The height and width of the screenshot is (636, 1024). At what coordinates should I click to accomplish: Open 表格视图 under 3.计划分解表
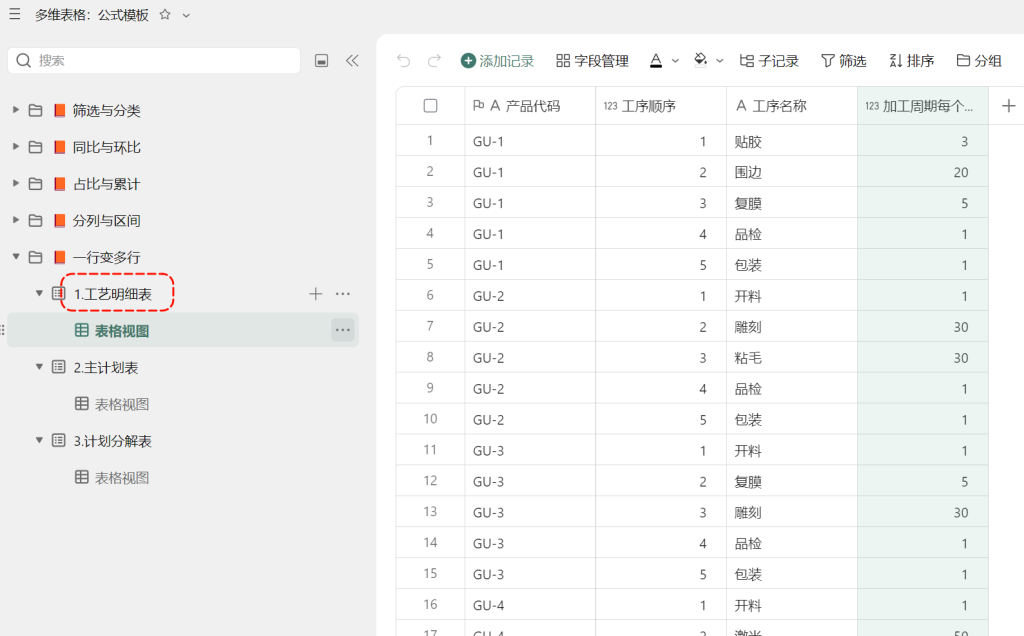point(122,478)
